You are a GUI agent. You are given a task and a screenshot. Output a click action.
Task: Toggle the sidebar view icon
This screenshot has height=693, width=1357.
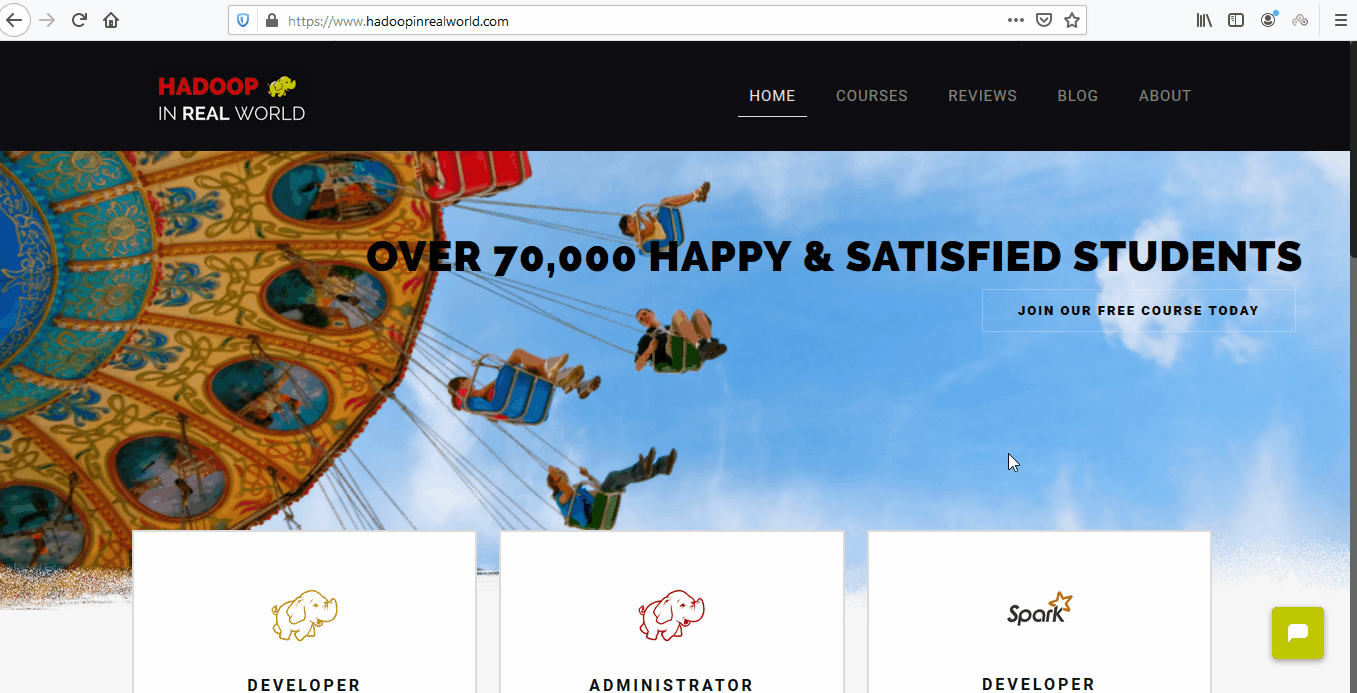pos(1236,20)
